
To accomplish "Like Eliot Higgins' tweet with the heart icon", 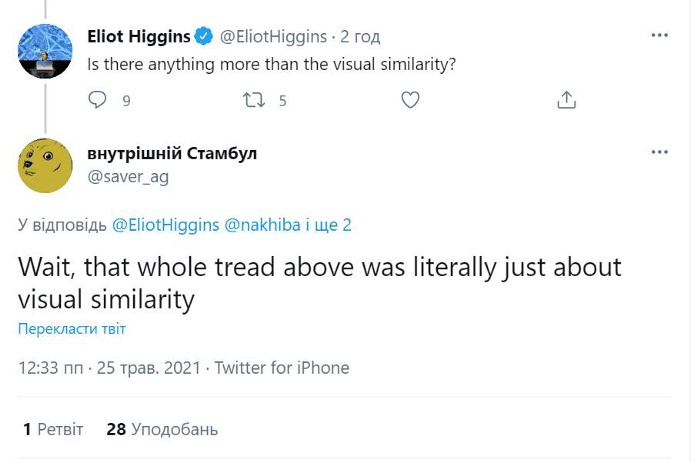I will [410, 100].
